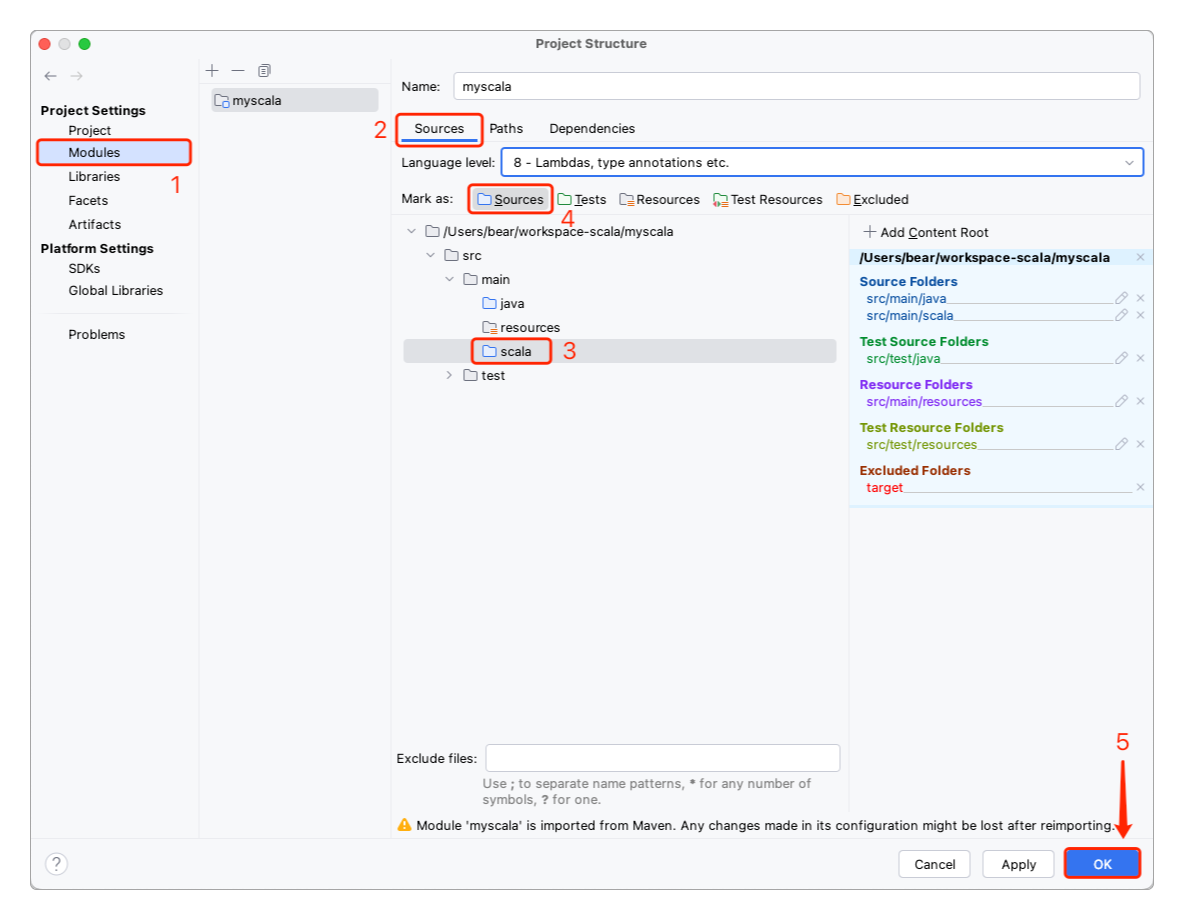Image resolution: width=1184 pixels, height=920 pixels.
Task: Open Libraries settings
Action: [x=94, y=177]
